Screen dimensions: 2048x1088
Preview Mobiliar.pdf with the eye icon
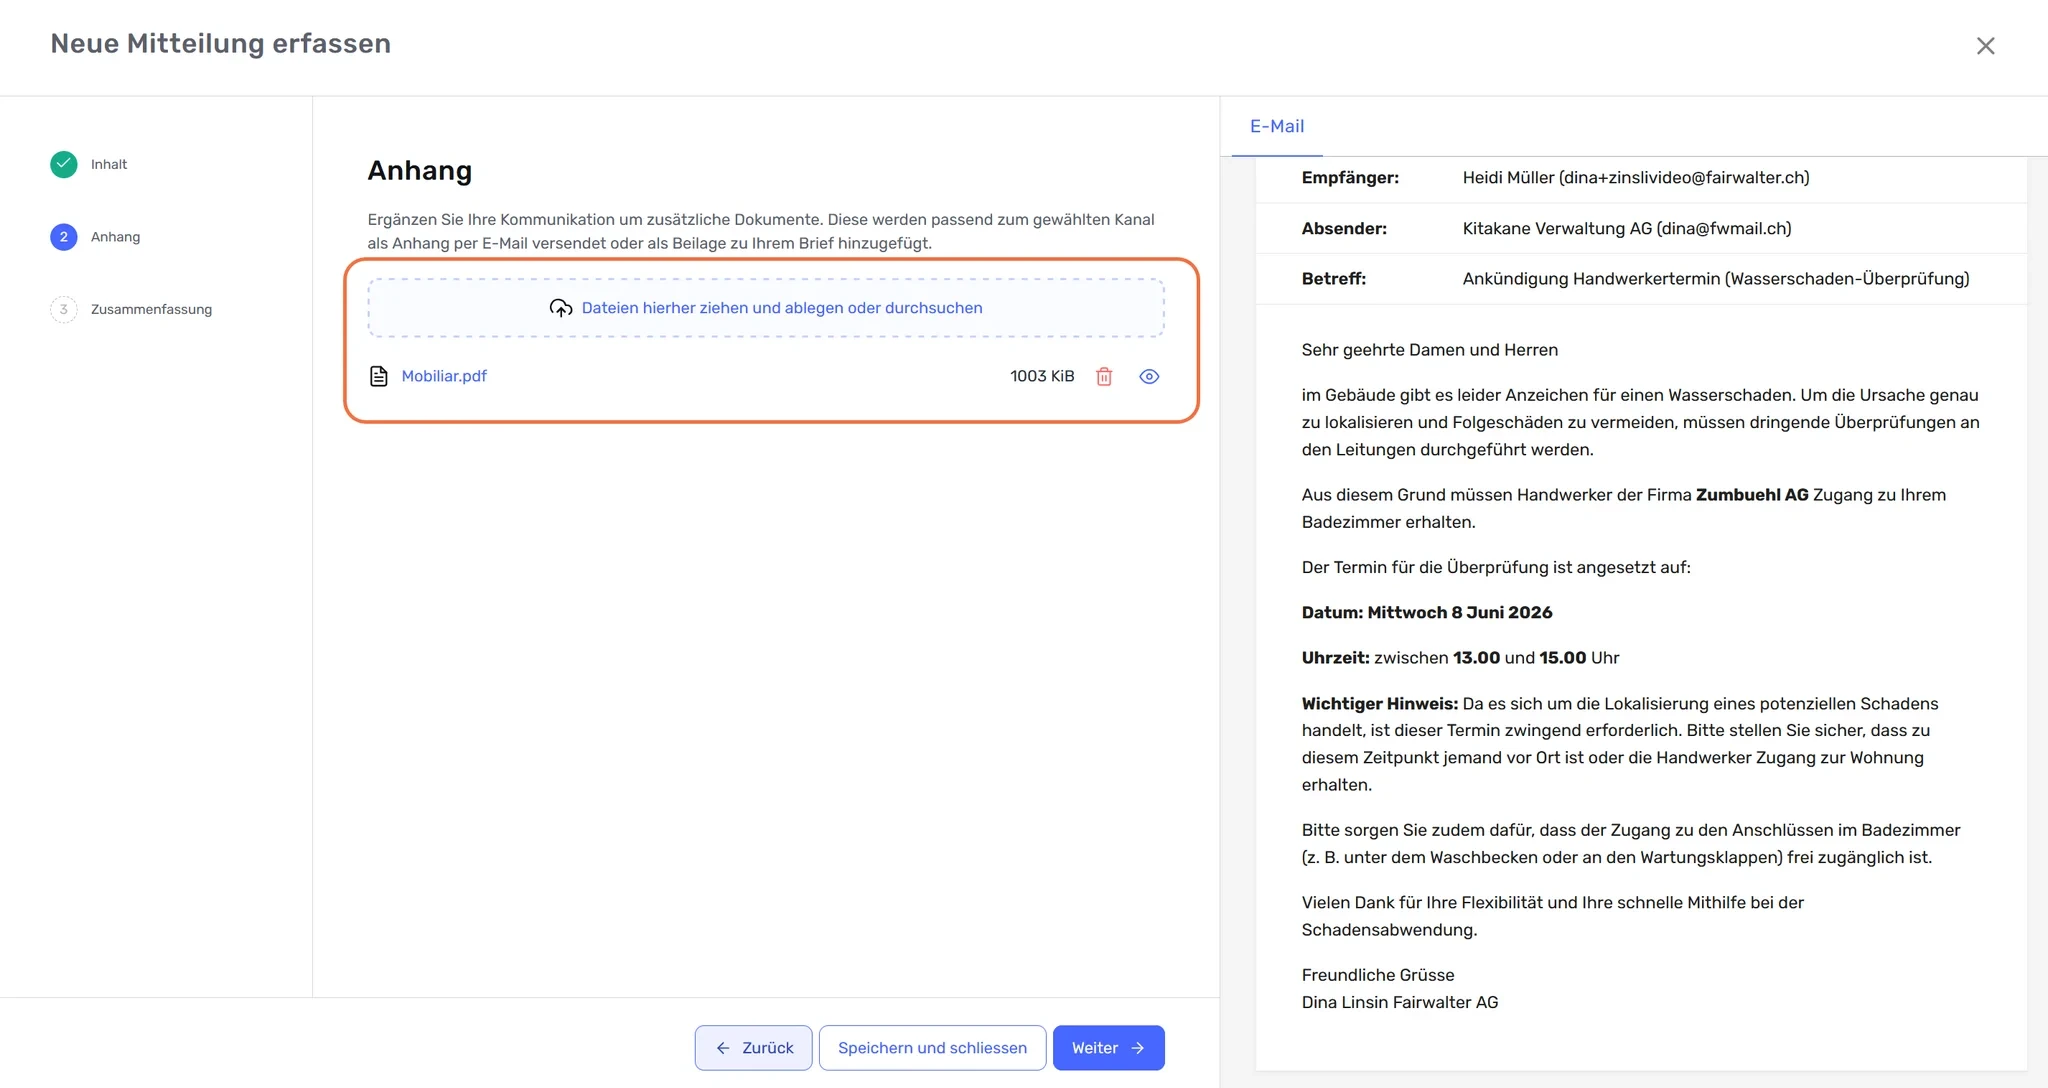pyautogui.click(x=1149, y=377)
